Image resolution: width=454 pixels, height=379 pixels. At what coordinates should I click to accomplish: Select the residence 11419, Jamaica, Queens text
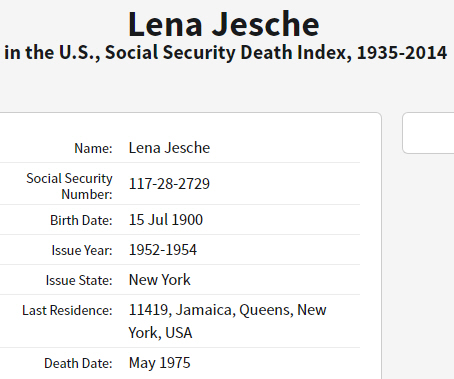coord(211,310)
